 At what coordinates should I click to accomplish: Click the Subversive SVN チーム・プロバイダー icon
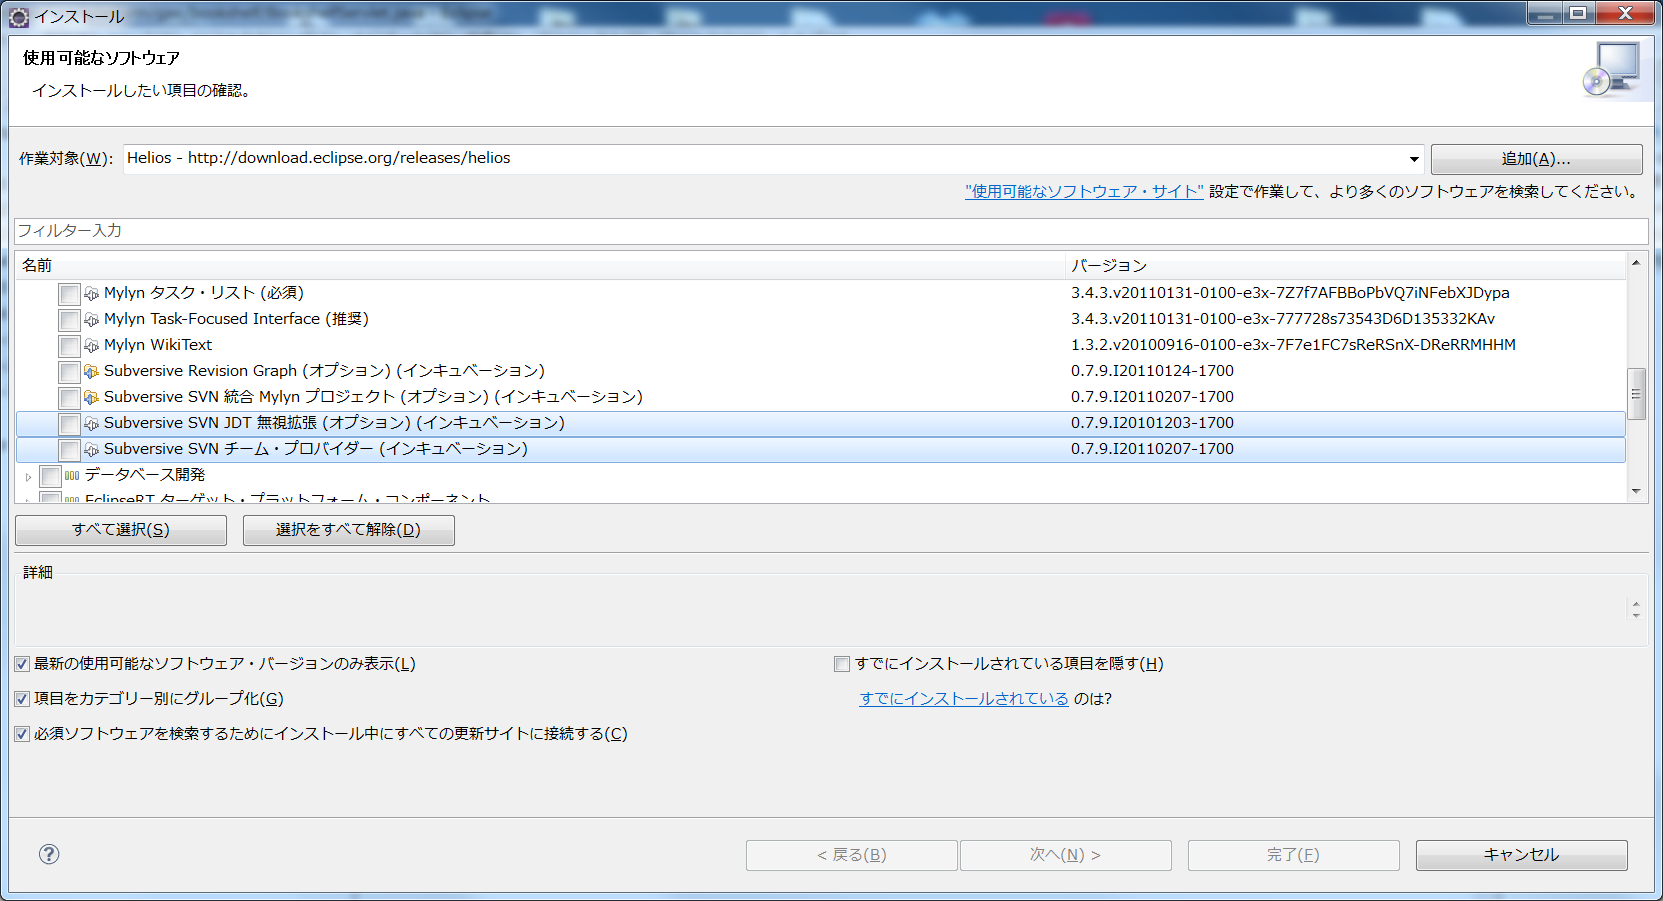92,449
